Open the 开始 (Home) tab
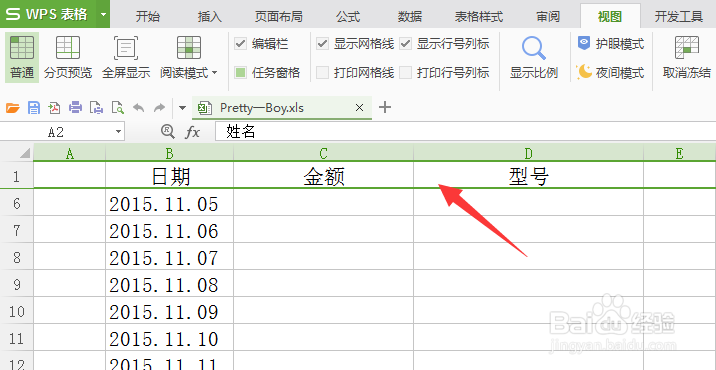 pos(148,17)
